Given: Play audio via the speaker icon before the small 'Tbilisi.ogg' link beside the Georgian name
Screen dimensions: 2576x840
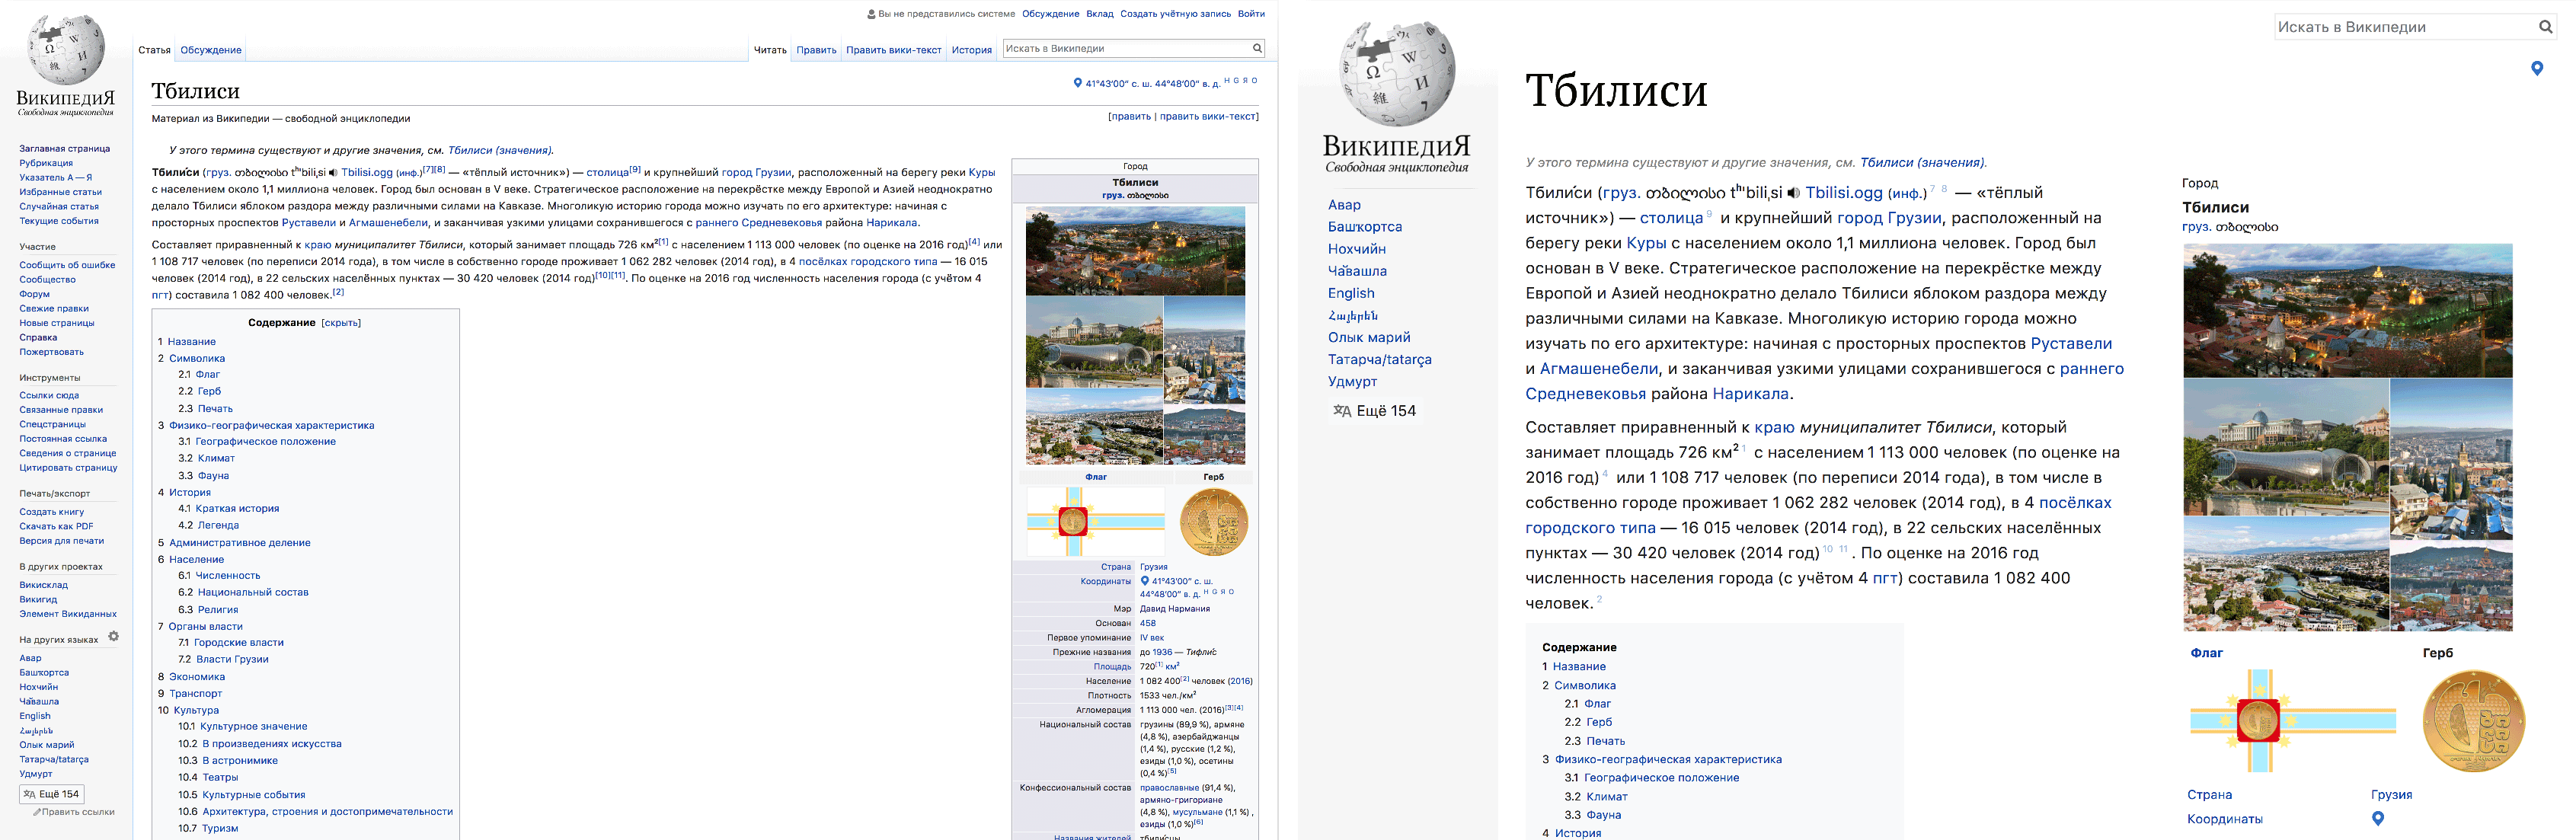Looking at the screenshot, I should [334, 172].
